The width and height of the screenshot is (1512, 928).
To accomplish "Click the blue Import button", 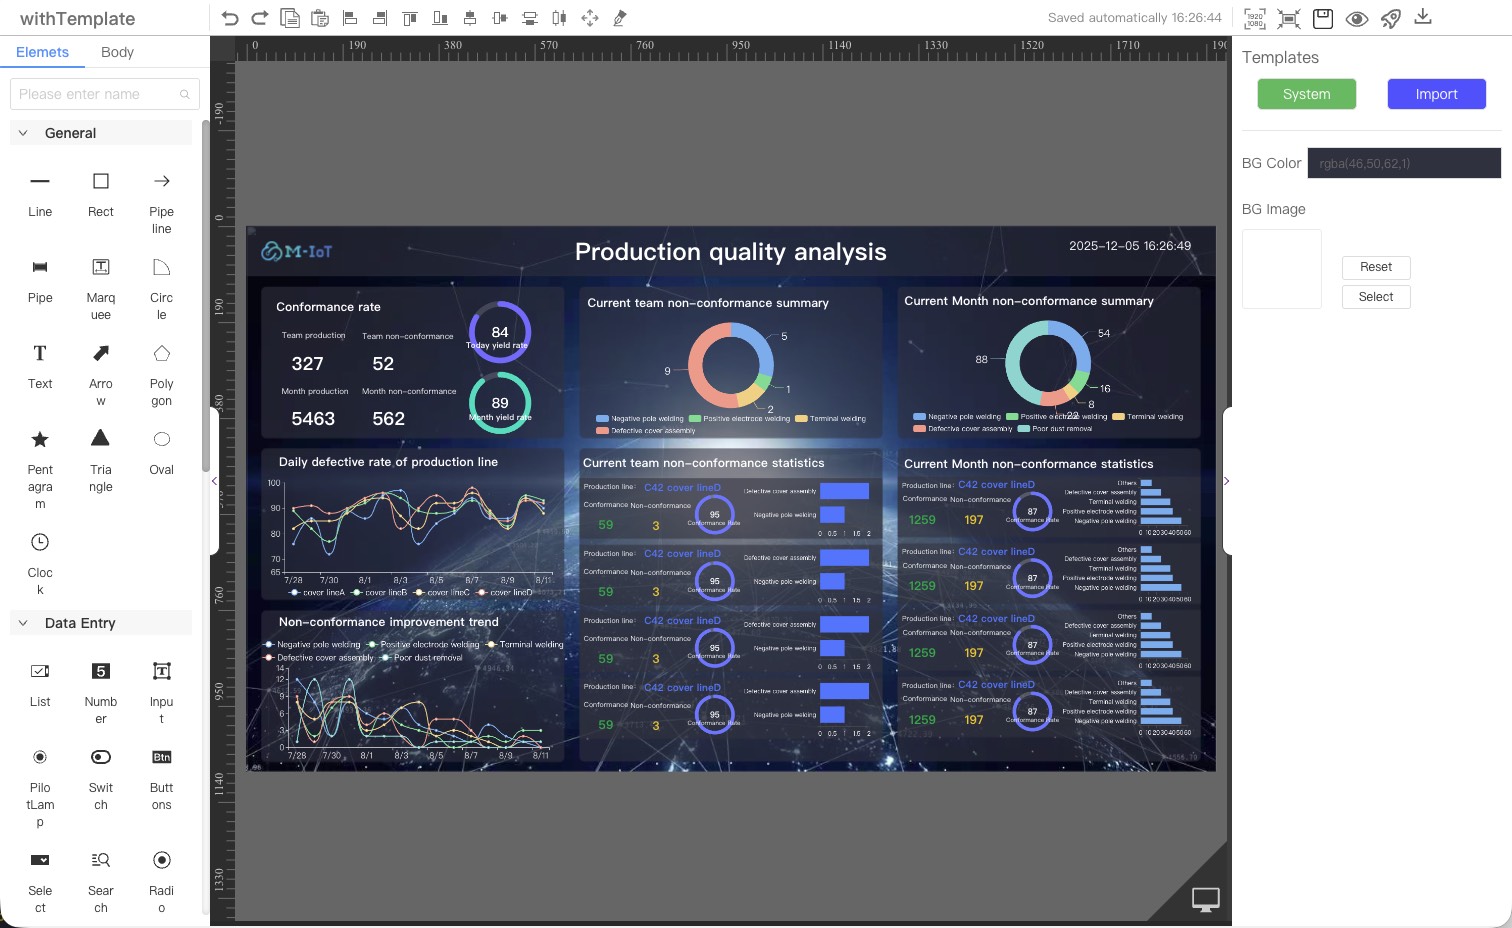I will (1436, 94).
